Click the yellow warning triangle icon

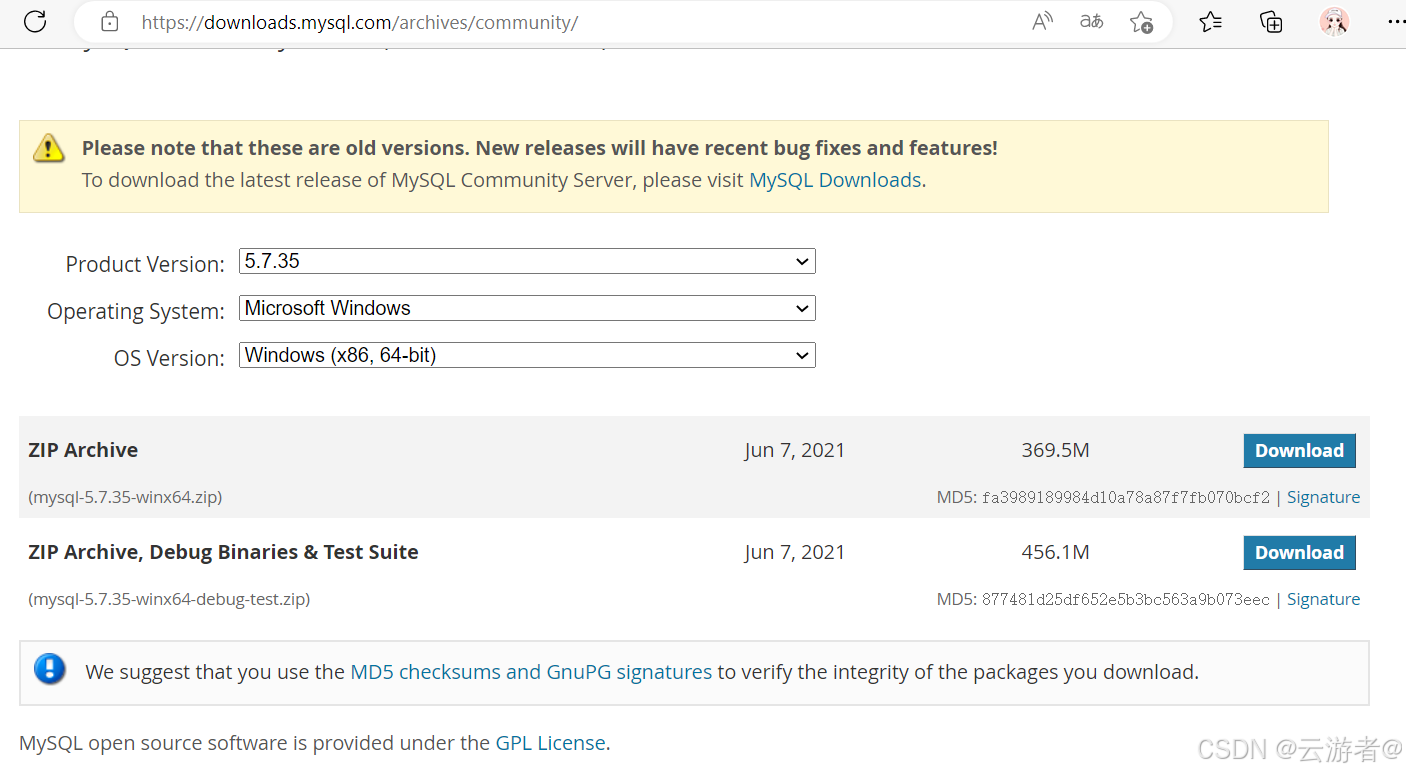[49, 149]
